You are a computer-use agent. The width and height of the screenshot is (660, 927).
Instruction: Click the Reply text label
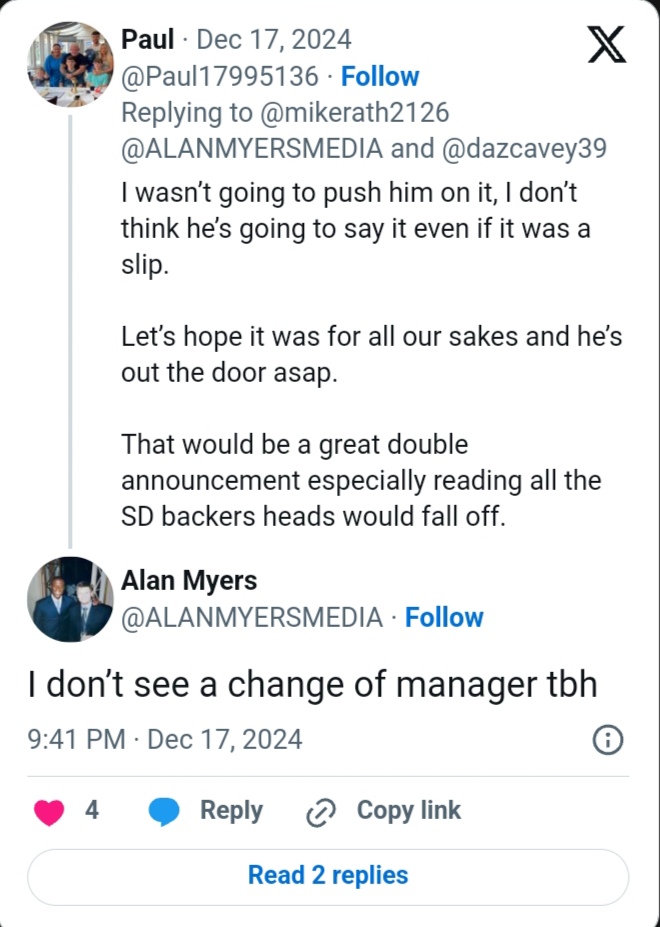pyautogui.click(x=231, y=811)
